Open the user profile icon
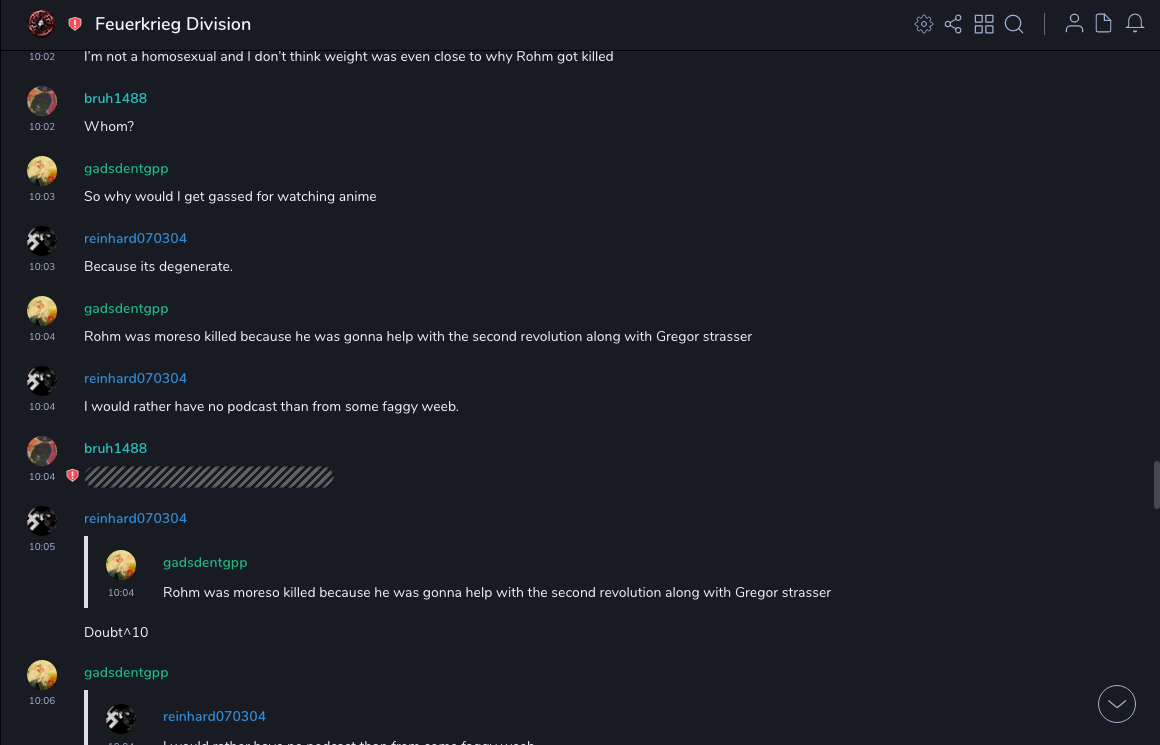Image resolution: width=1160 pixels, height=745 pixels. click(x=1074, y=24)
